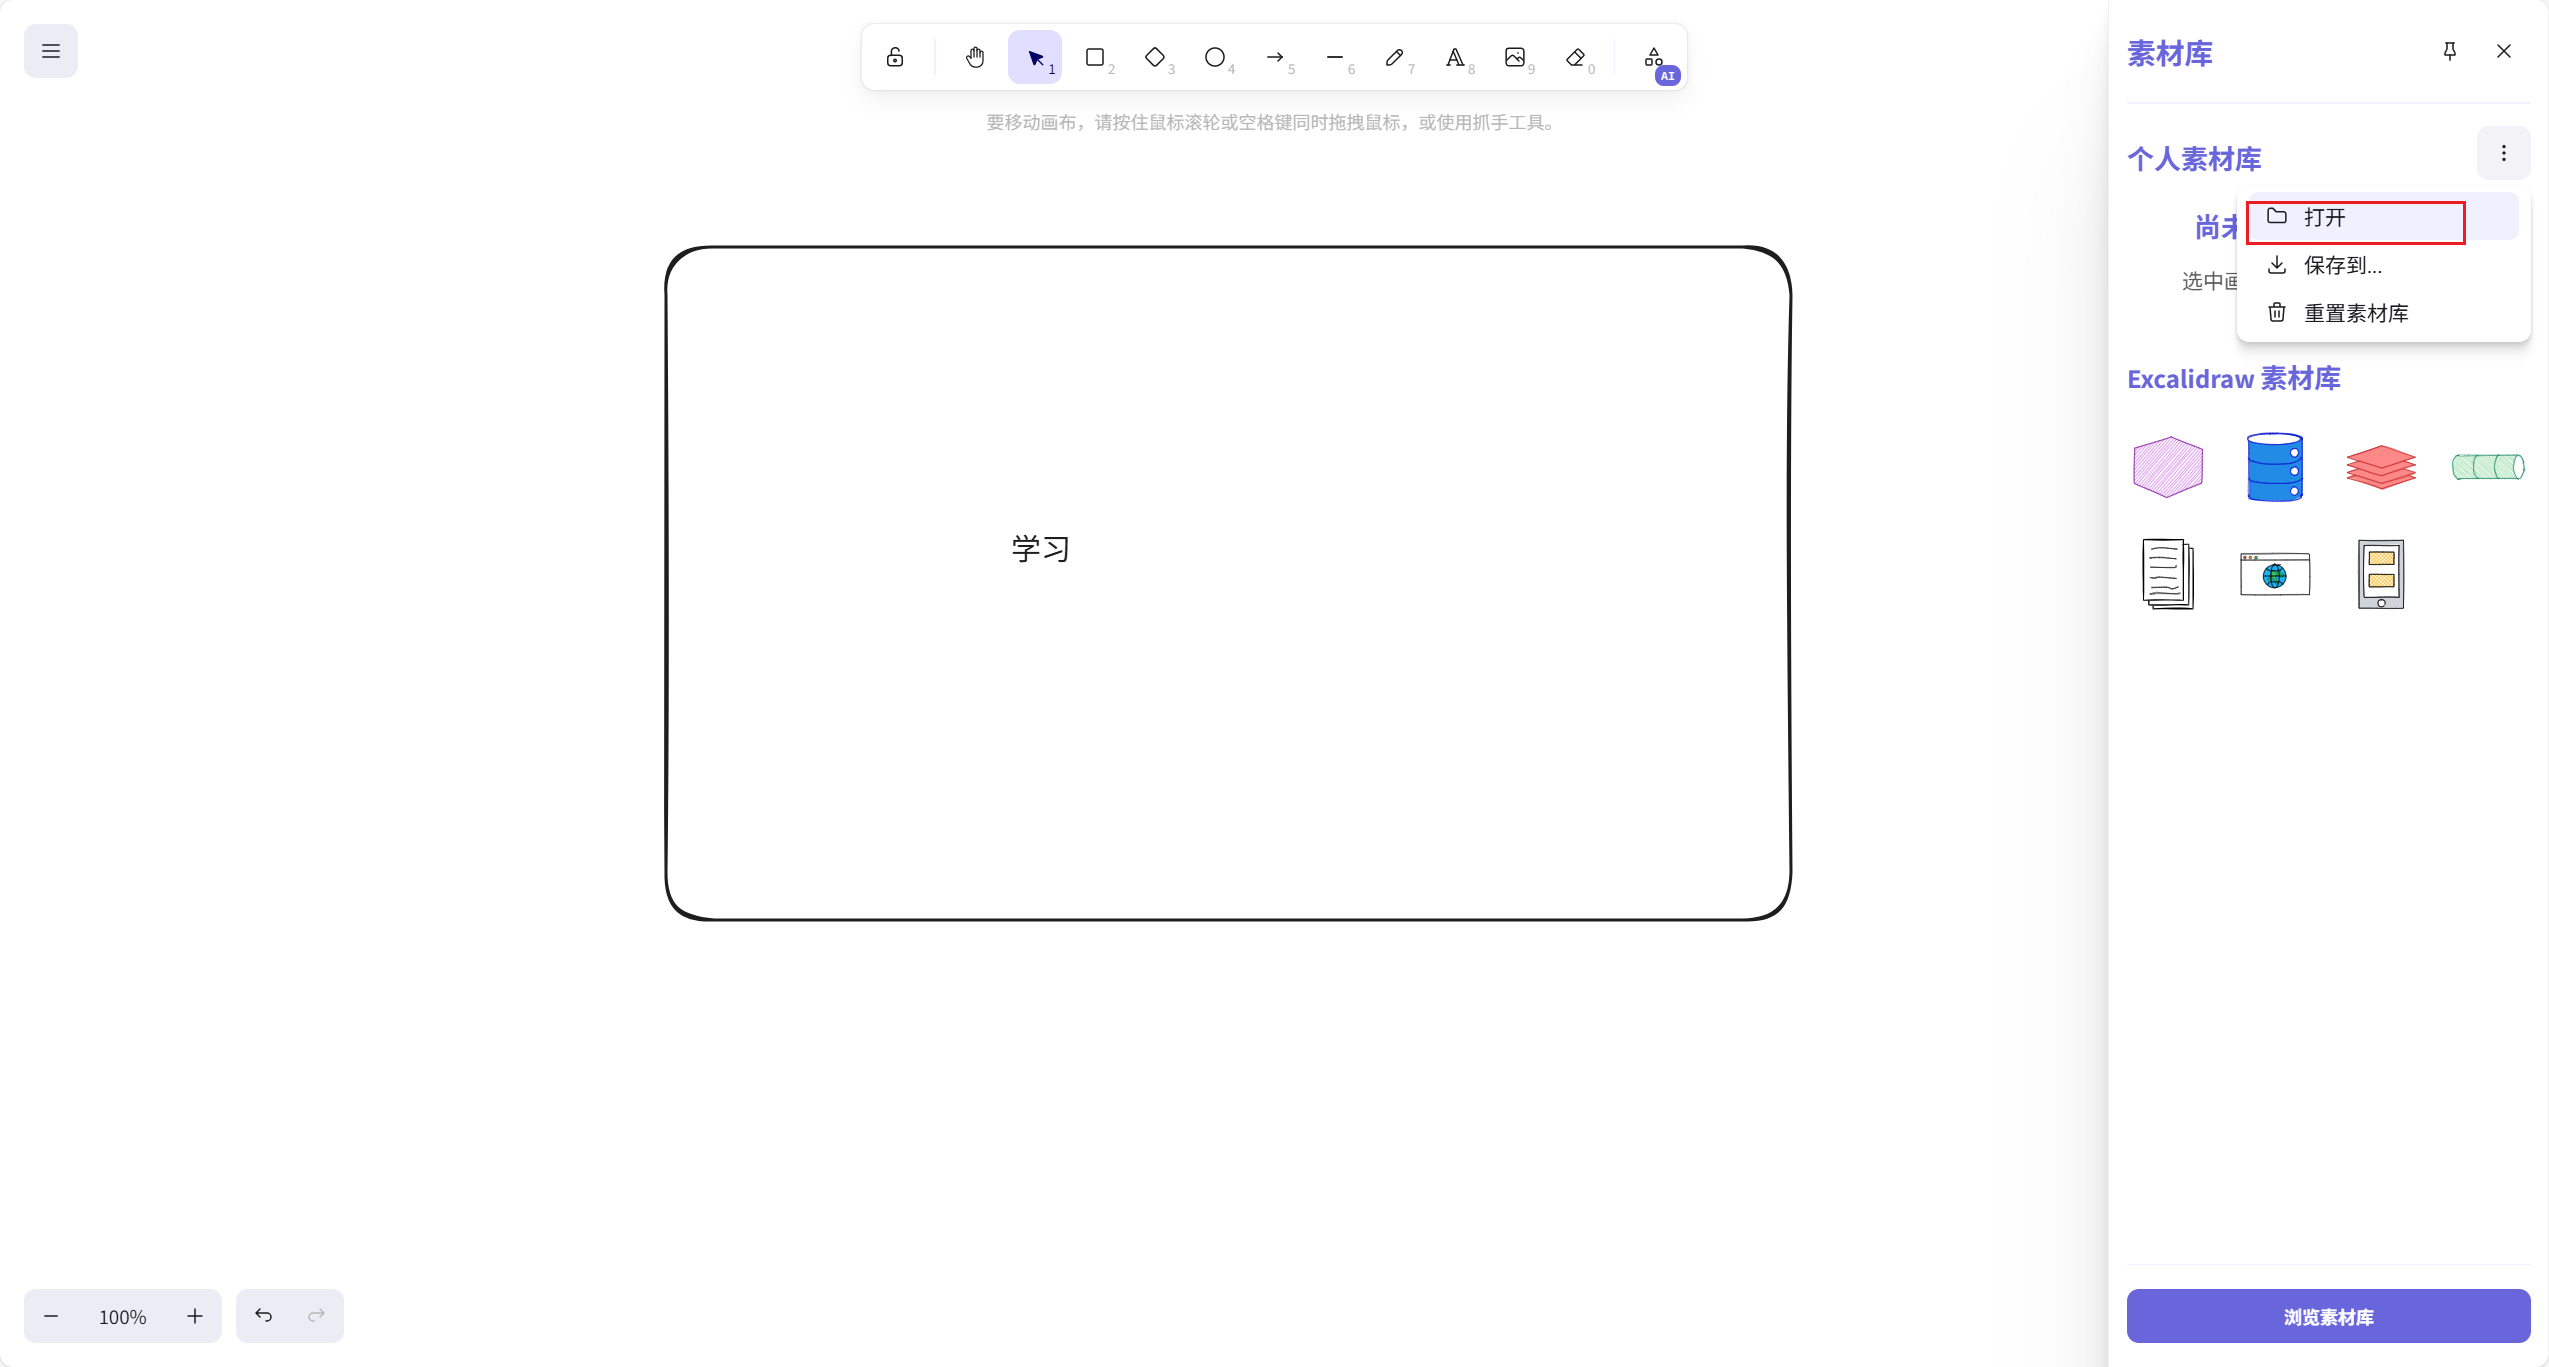Image resolution: width=2549 pixels, height=1367 pixels.
Task: Choose the Arrow tool
Action: click(x=1275, y=57)
